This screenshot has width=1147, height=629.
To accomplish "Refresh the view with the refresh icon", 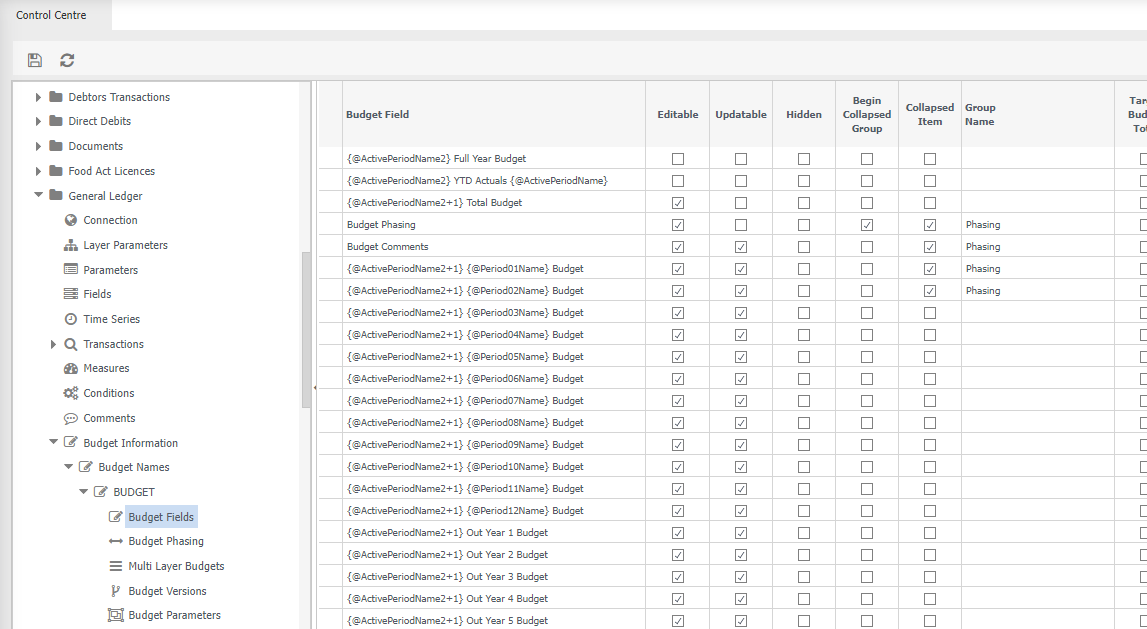I will (66, 60).
